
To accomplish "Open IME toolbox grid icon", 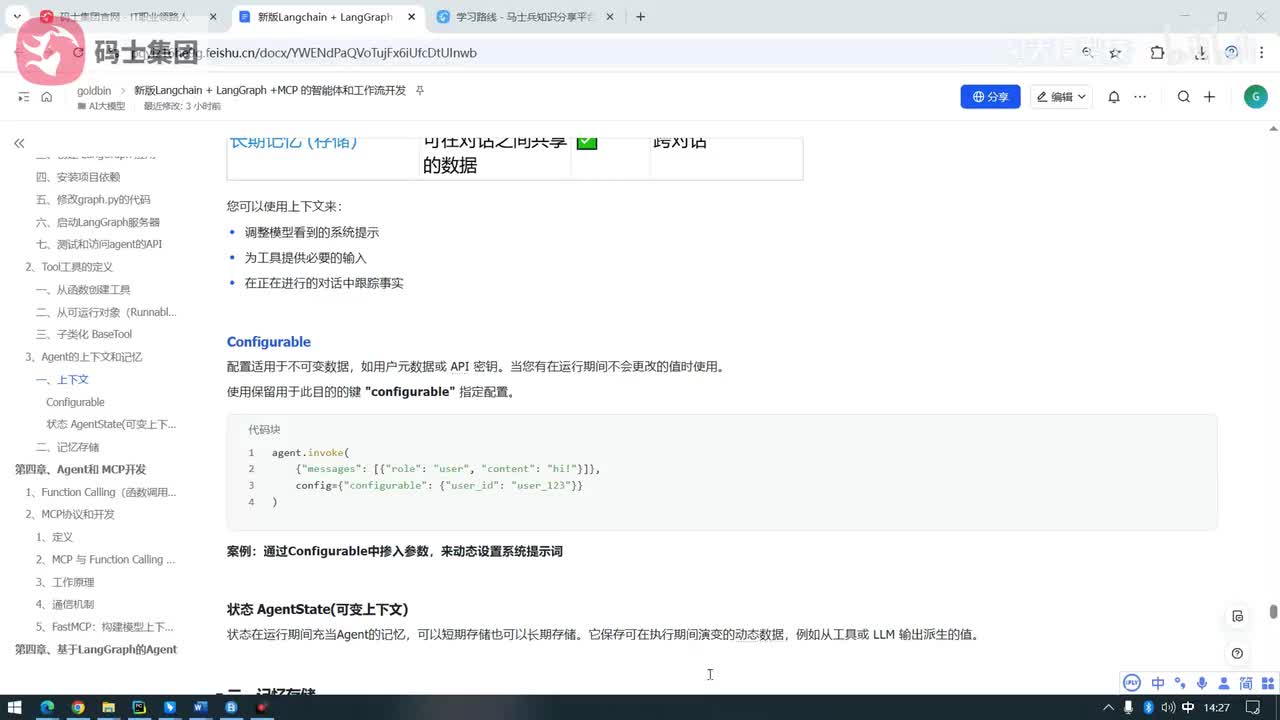I will tap(1268, 683).
